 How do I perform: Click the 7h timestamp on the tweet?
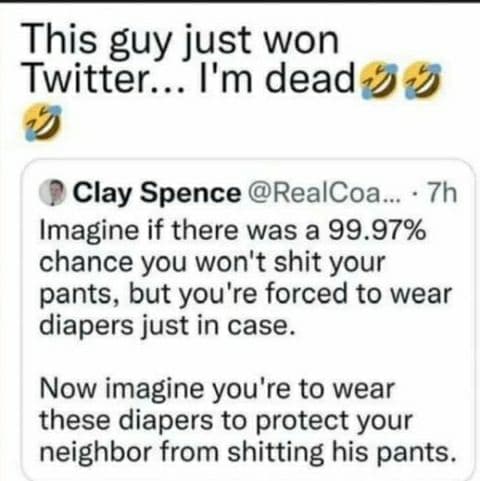(443, 193)
